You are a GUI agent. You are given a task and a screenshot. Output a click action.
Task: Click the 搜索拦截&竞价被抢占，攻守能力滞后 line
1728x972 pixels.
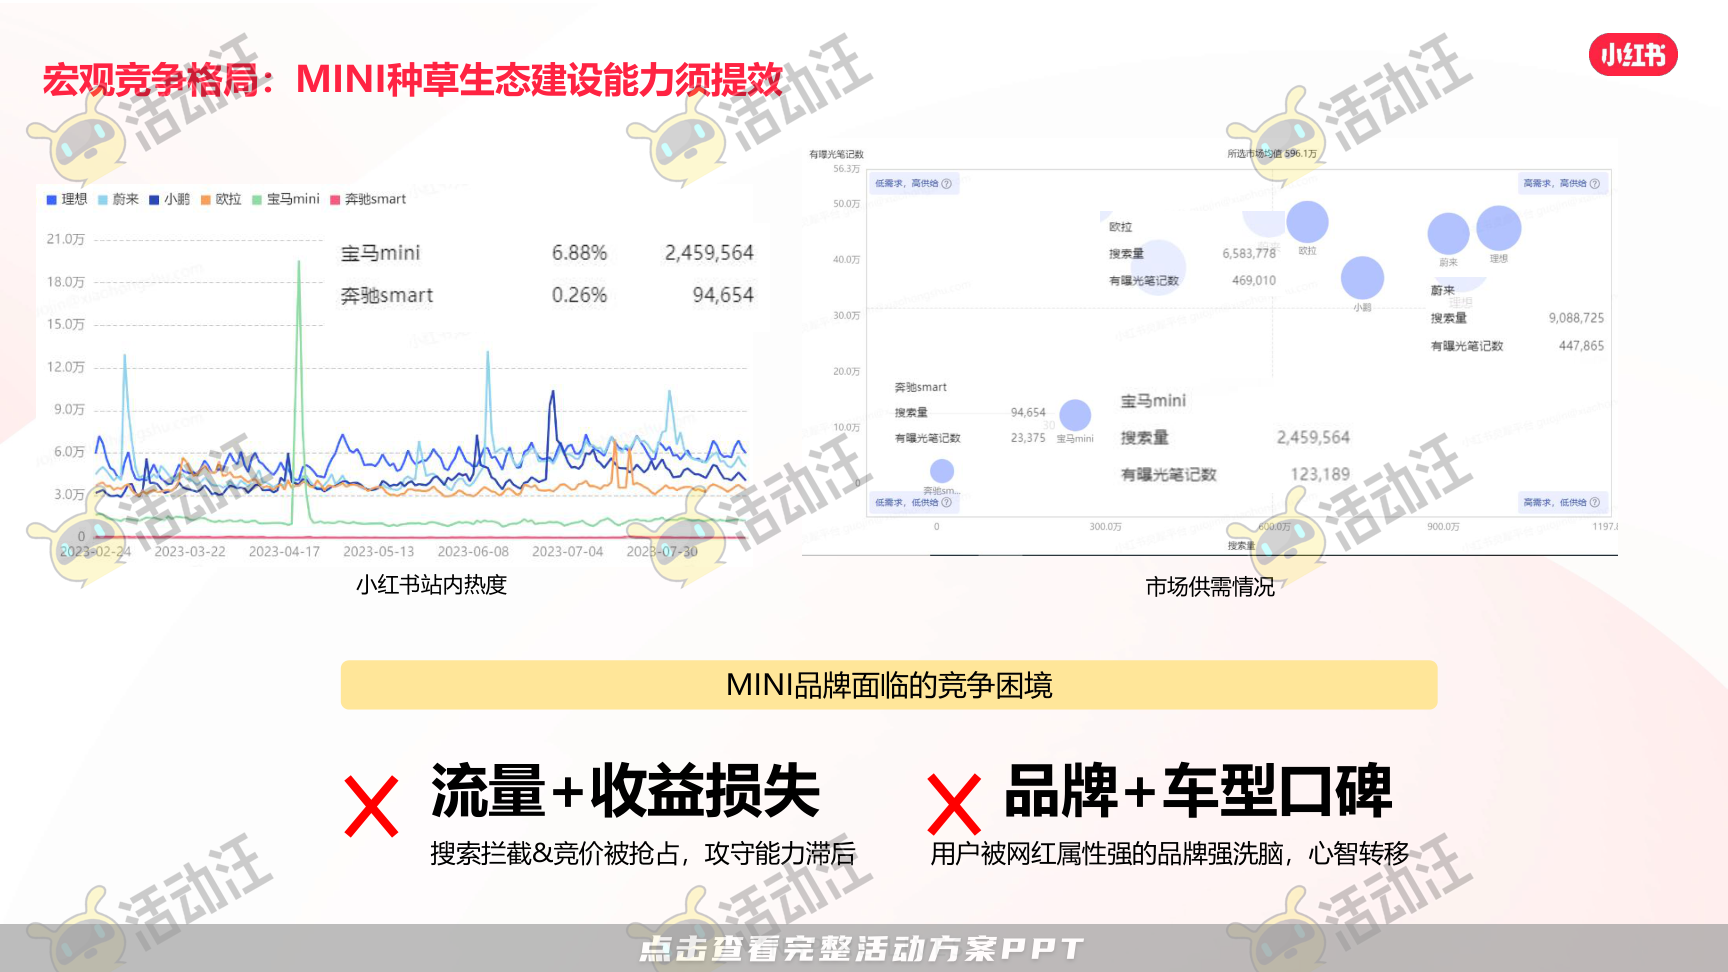pyautogui.click(x=643, y=853)
